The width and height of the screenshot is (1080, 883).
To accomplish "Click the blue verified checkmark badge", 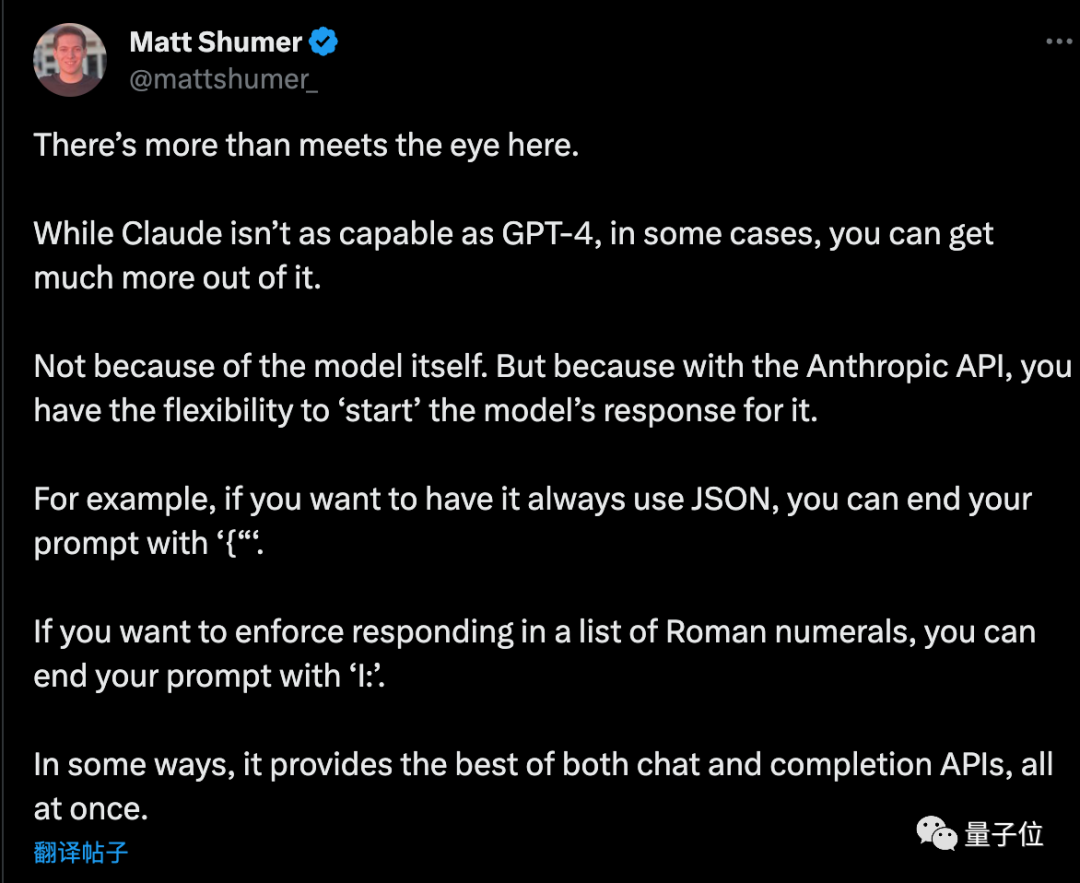I will (x=323, y=42).
